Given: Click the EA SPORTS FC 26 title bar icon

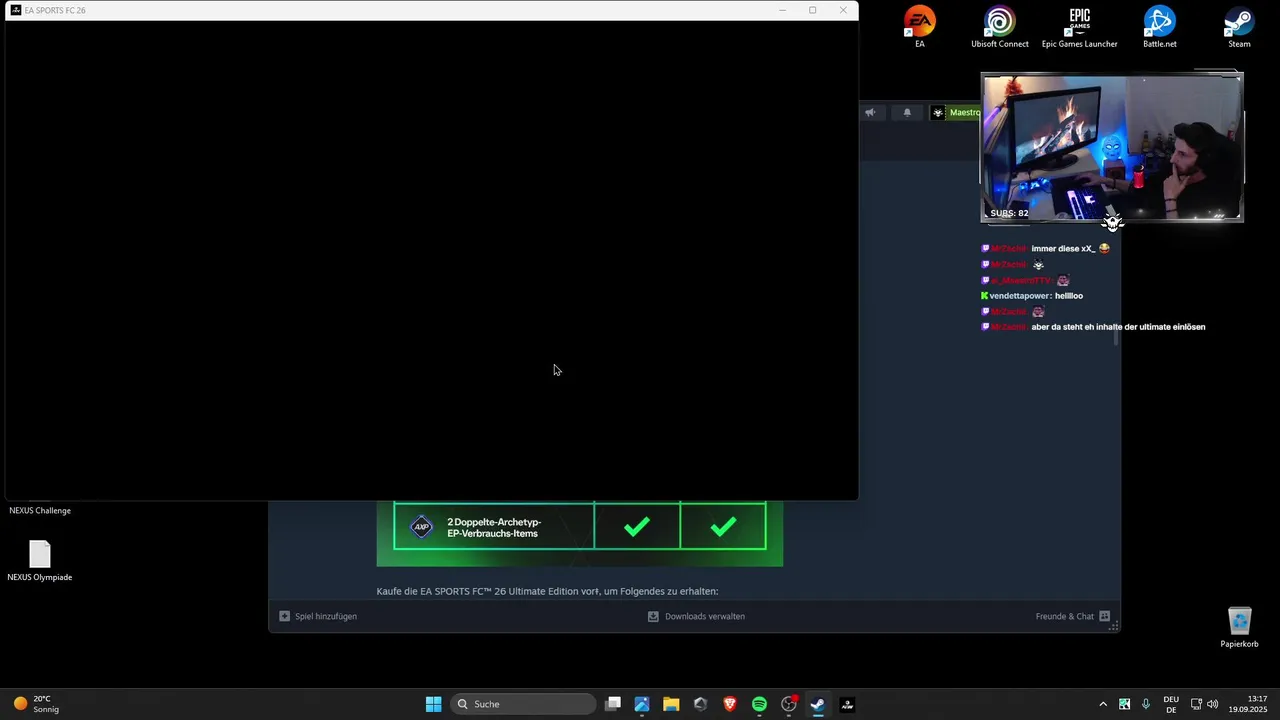Looking at the screenshot, I should (16, 10).
